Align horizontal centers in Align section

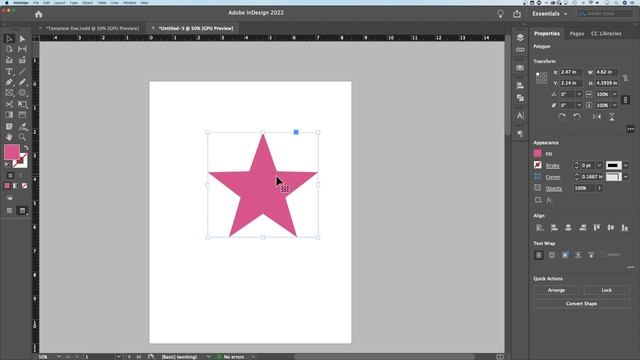coord(568,228)
